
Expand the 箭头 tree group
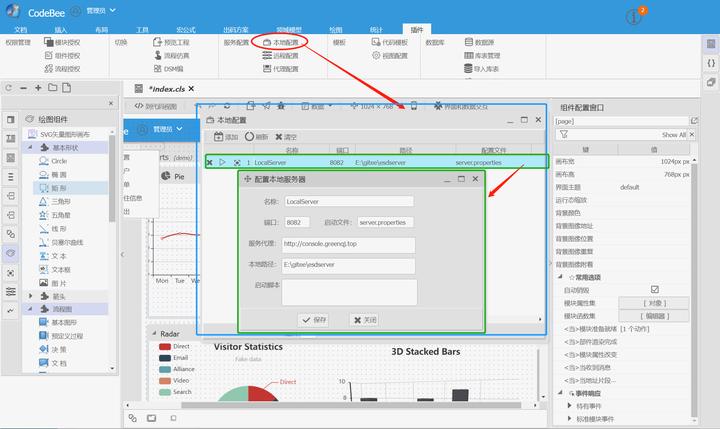point(31,296)
